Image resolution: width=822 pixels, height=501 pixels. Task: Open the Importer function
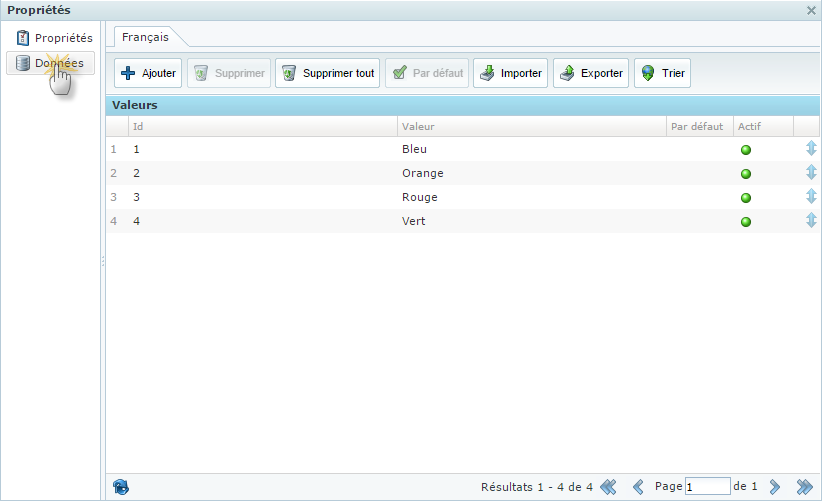tap(510, 73)
